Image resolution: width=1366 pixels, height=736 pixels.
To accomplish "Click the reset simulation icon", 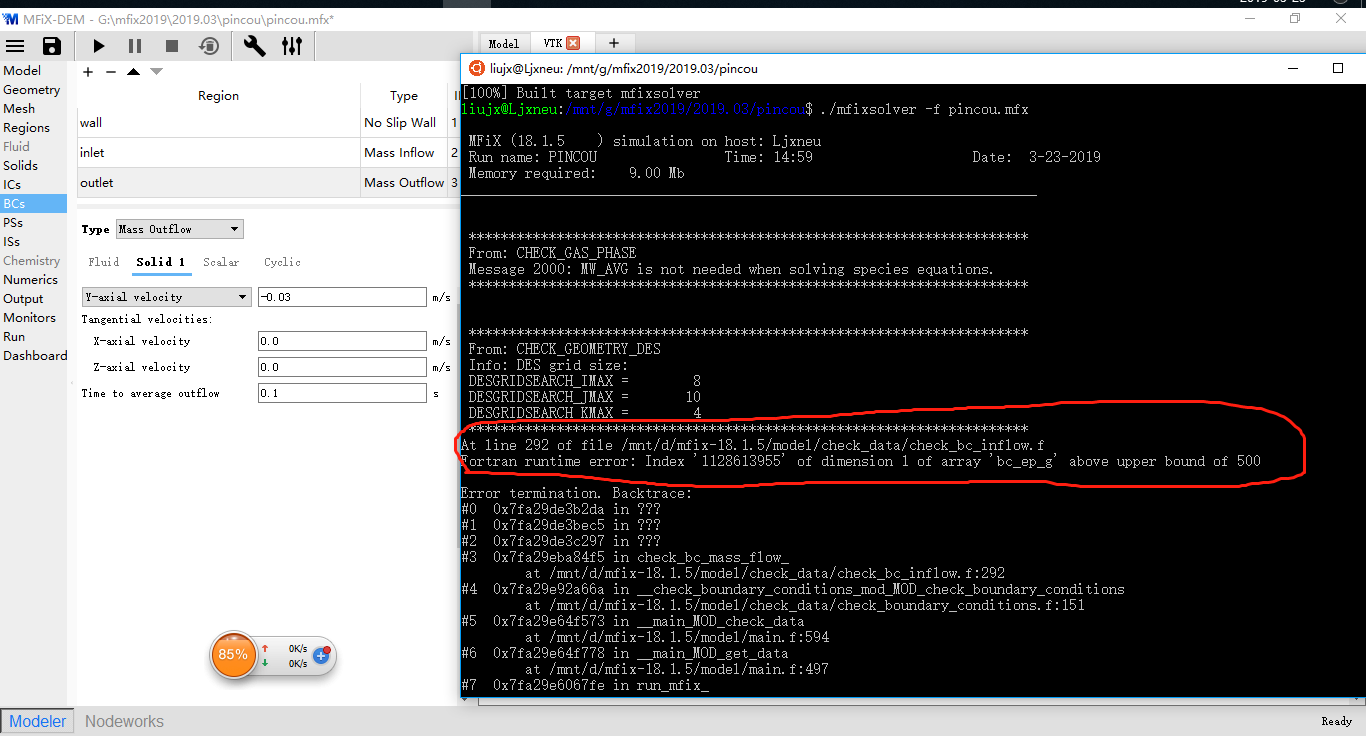I will pos(209,46).
